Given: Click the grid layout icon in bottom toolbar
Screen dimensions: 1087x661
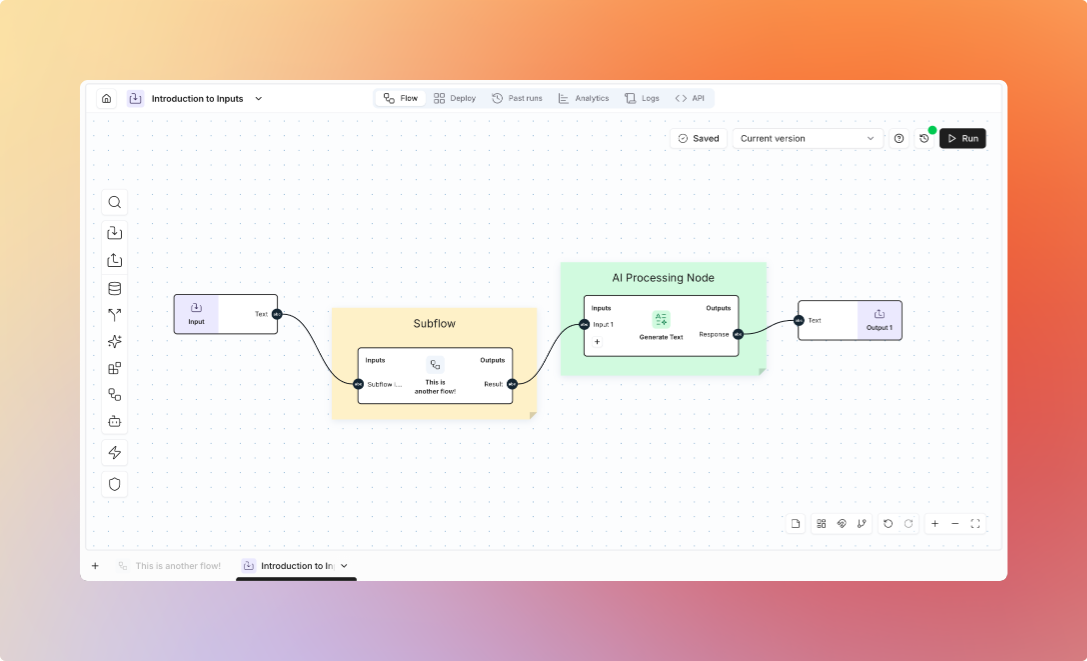Looking at the screenshot, I should click(821, 524).
